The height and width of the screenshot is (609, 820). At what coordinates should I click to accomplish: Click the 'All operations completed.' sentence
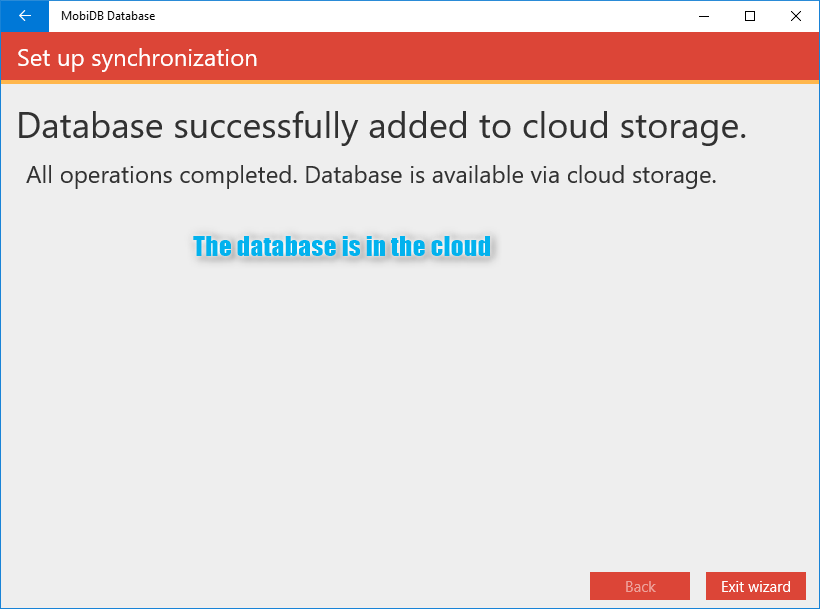[162, 175]
